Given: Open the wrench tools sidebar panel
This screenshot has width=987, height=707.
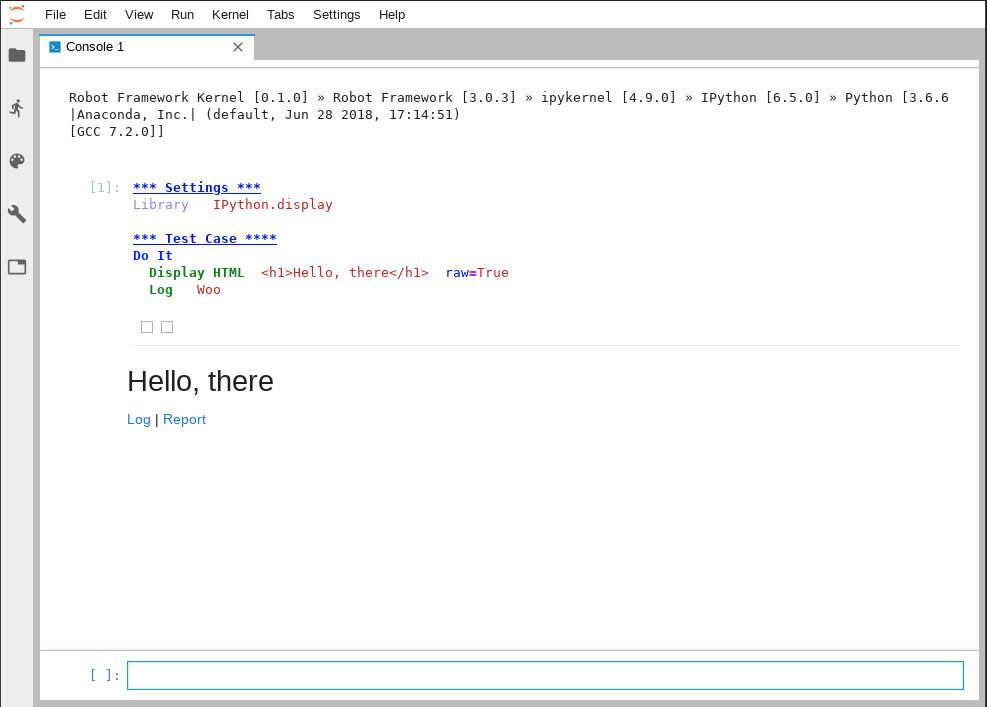Looking at the screenshot, I should [x=17, y=214].
